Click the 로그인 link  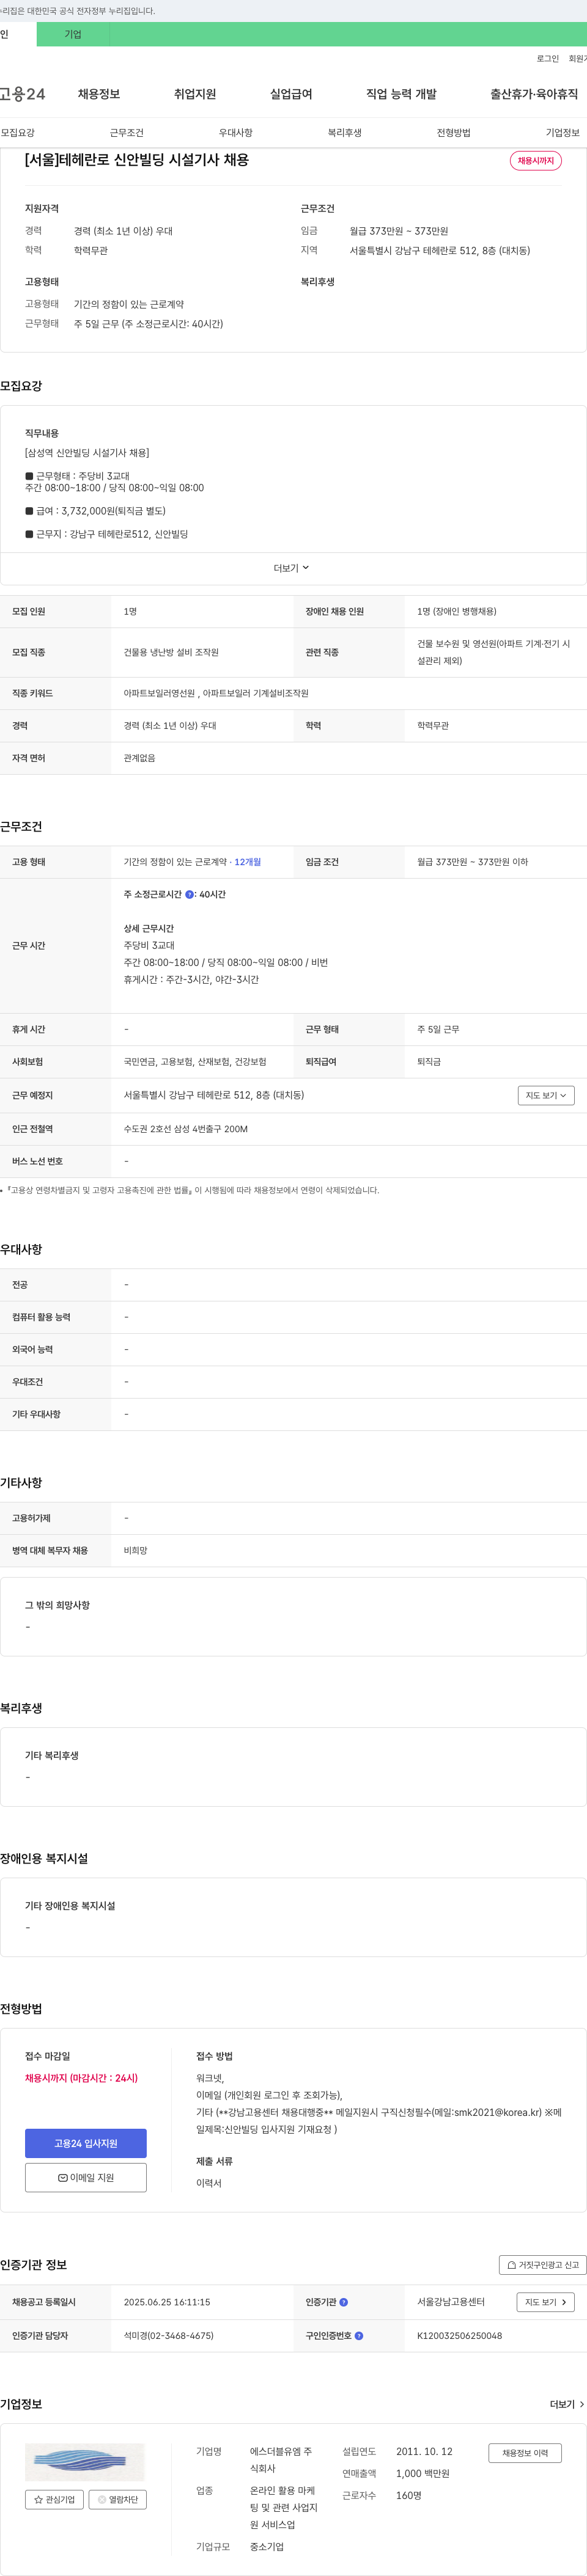click(x=548, y=59)
